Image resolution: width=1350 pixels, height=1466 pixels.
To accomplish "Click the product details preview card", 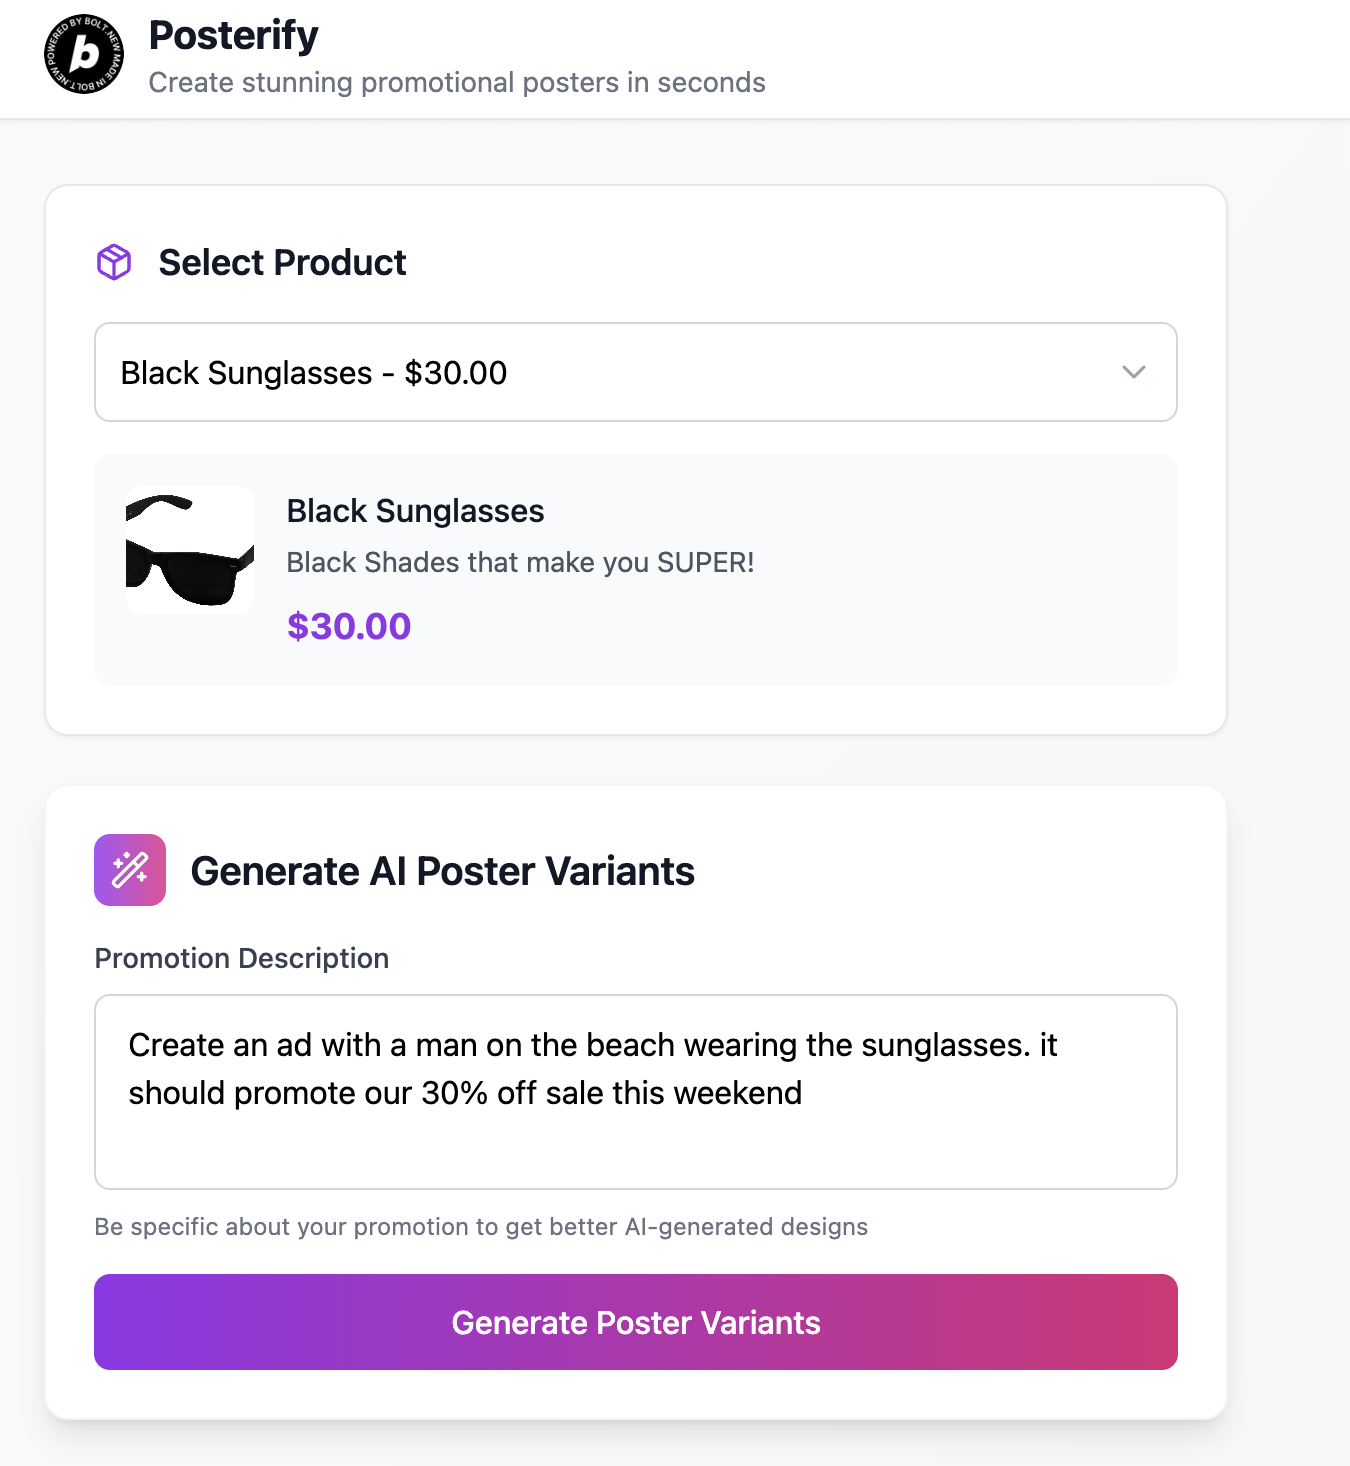I will coord(636,570).
